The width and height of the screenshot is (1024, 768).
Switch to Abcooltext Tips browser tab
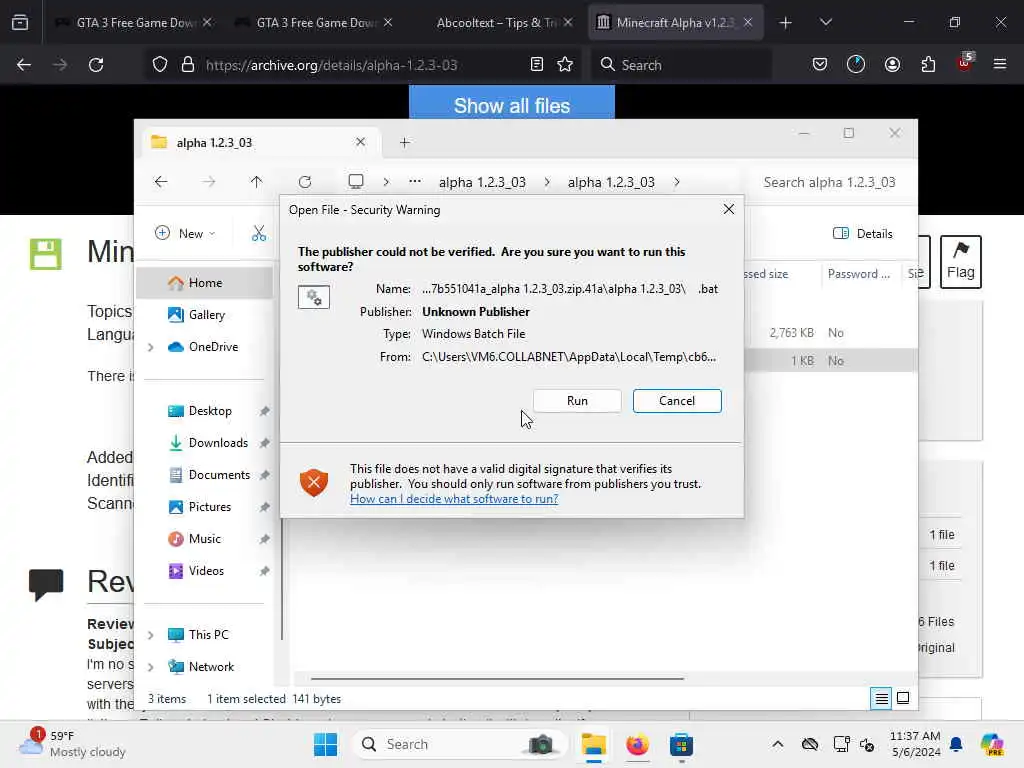click(494, 22)
